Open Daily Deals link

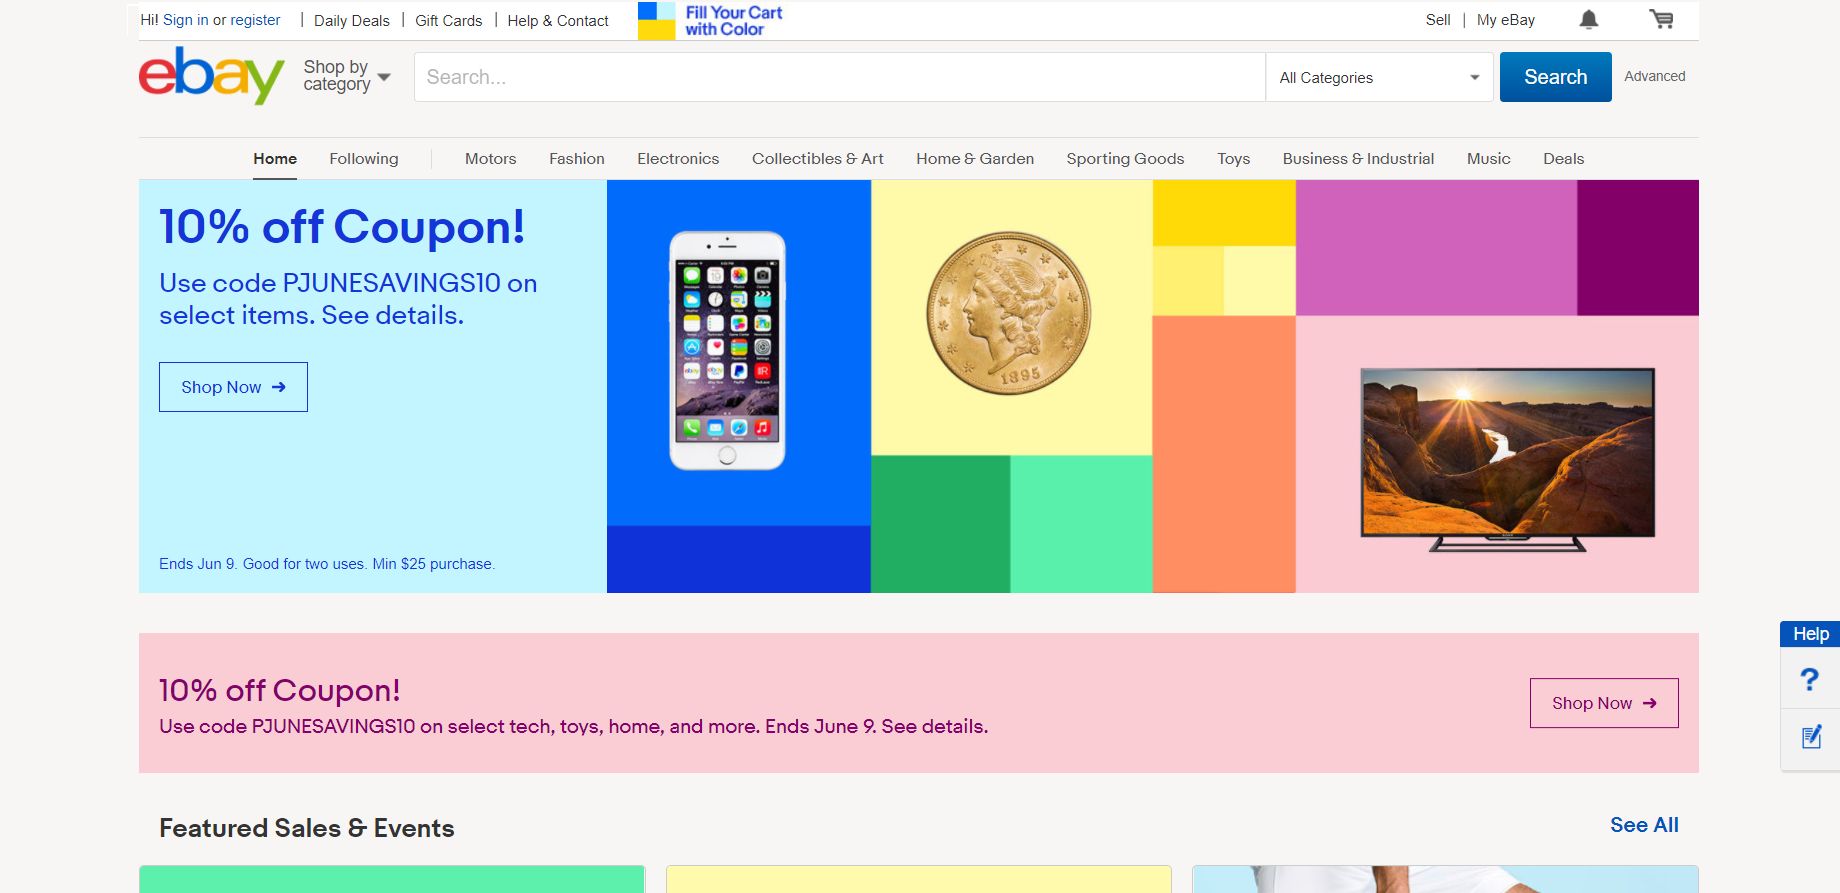tap(352, 21)
